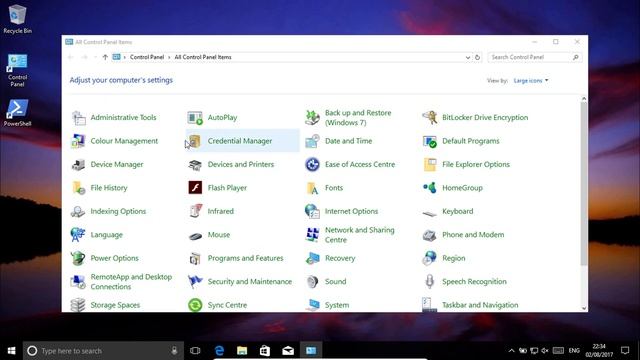640x360 pixels.
Task: Click the Ease of Access Centre icon
Action: click(312, 164)
